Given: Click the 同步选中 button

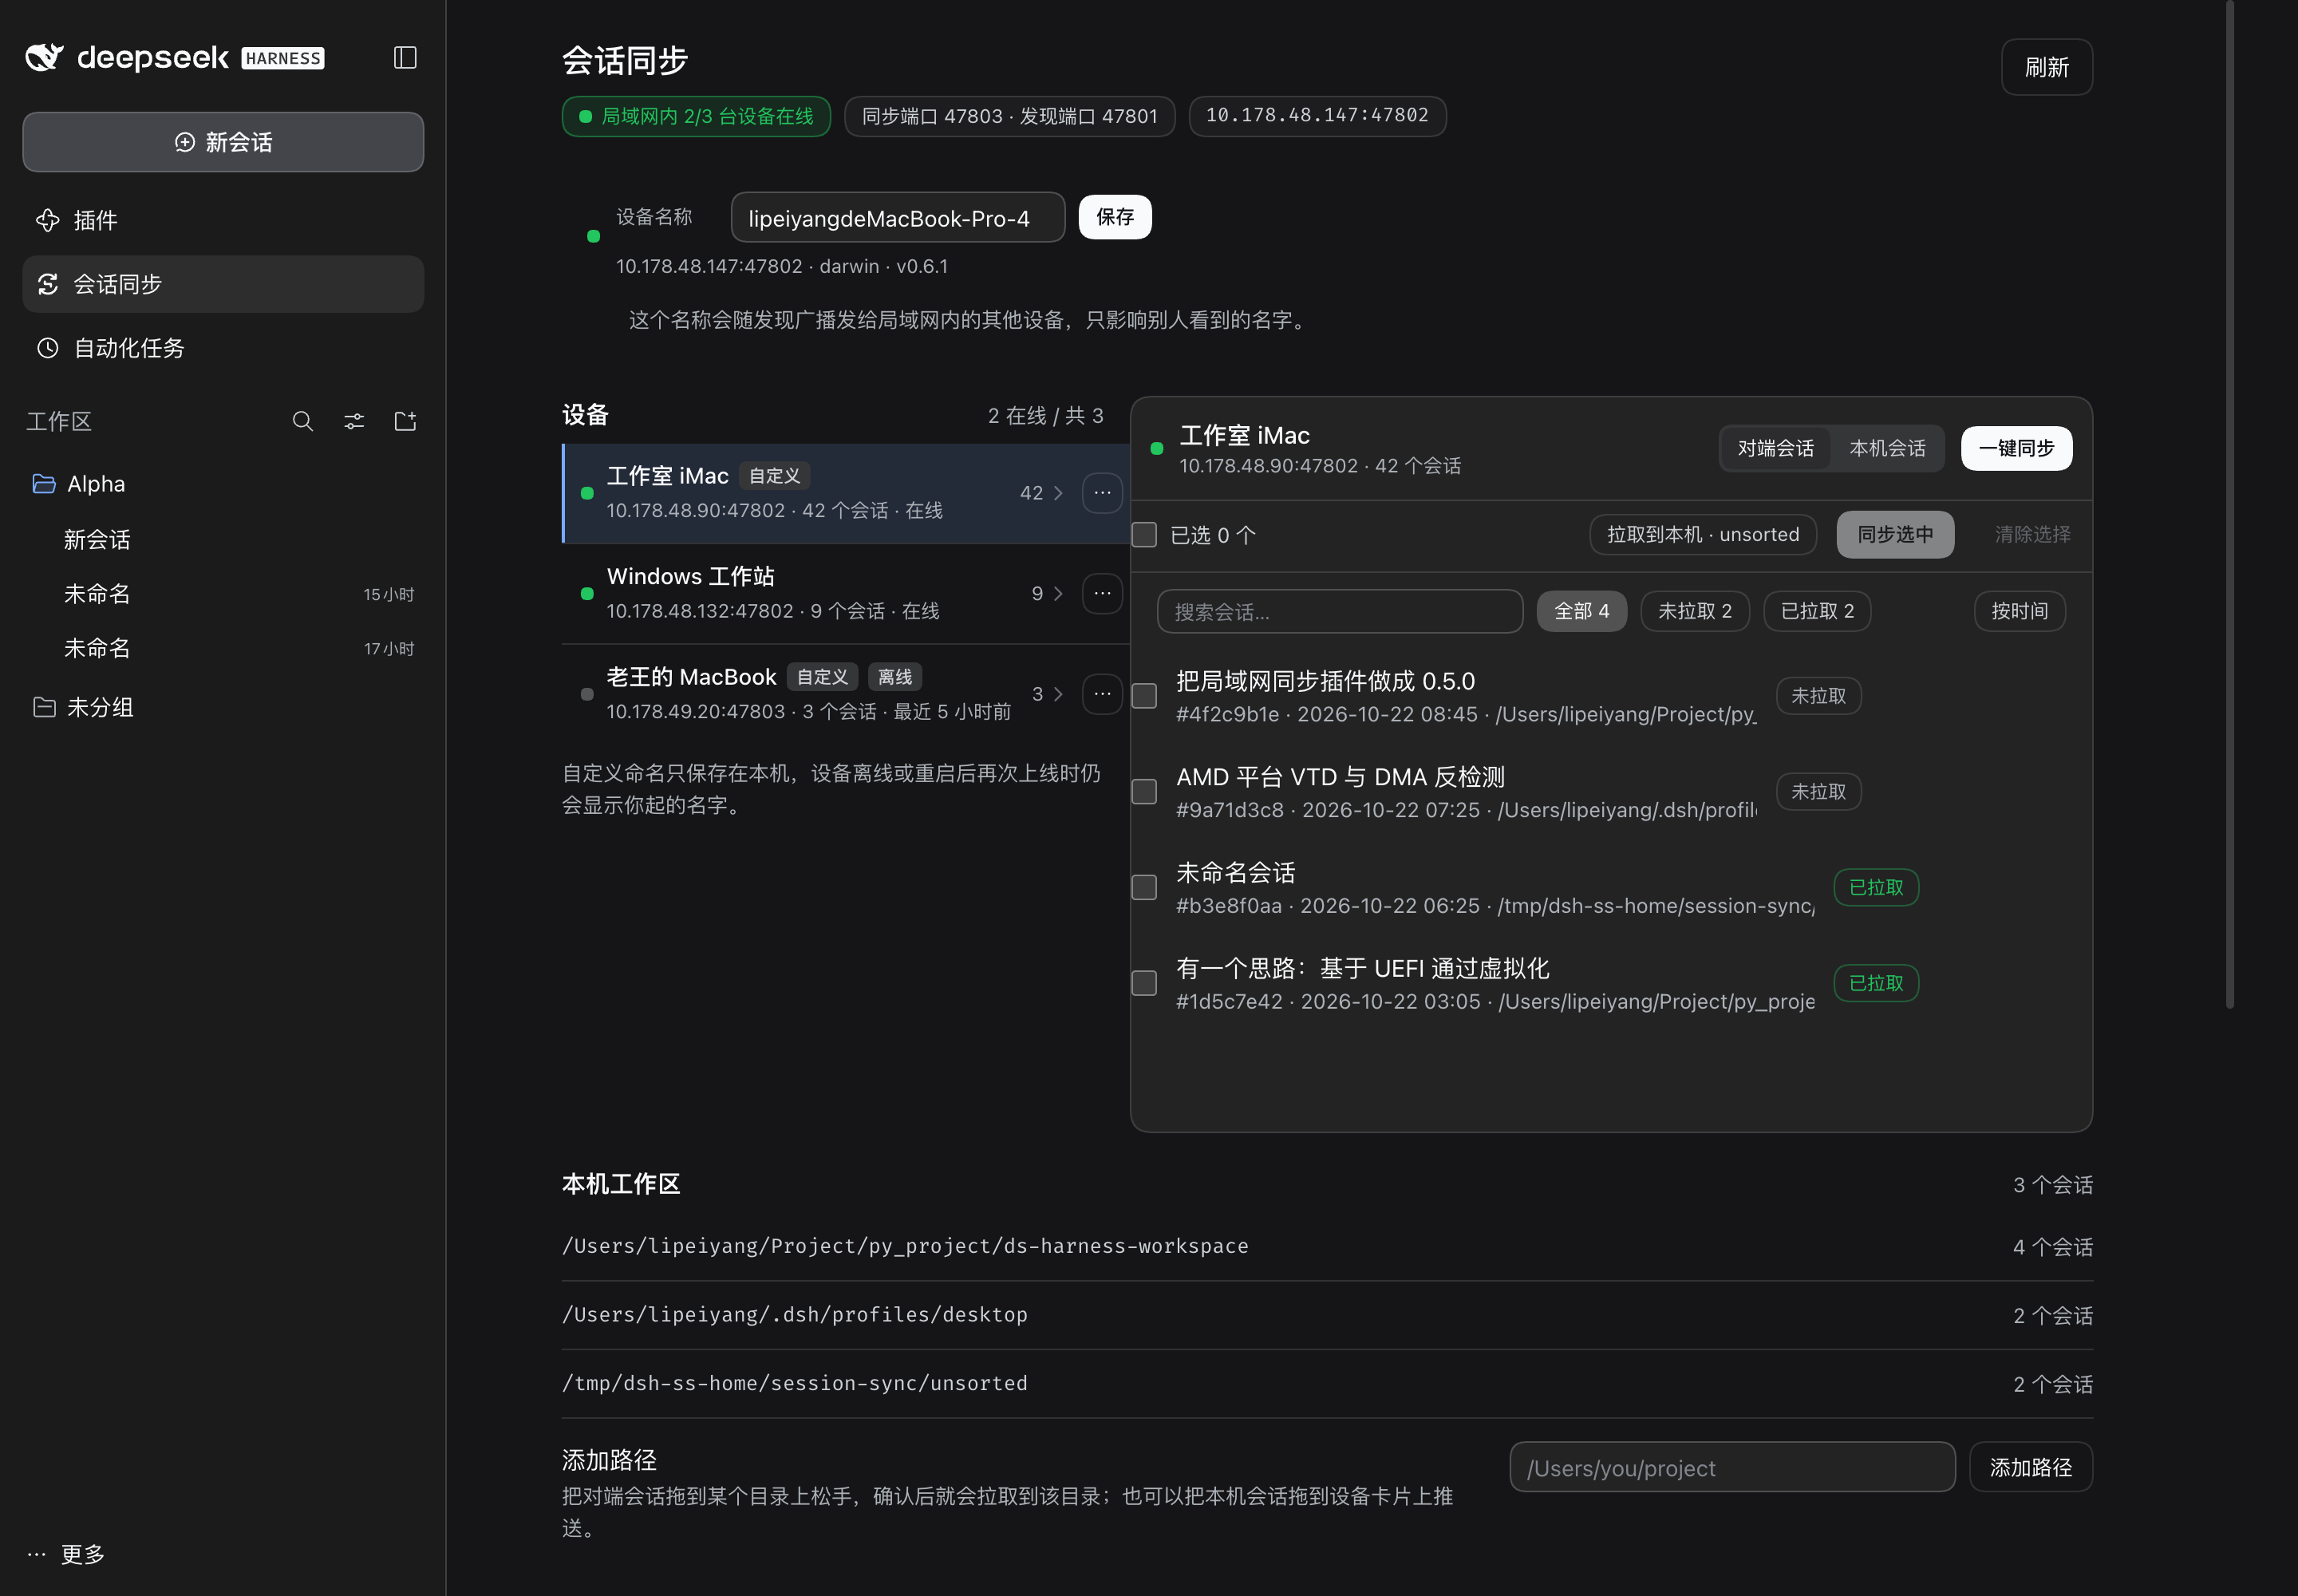Looking at the screenshot, I should point(1895,534).
